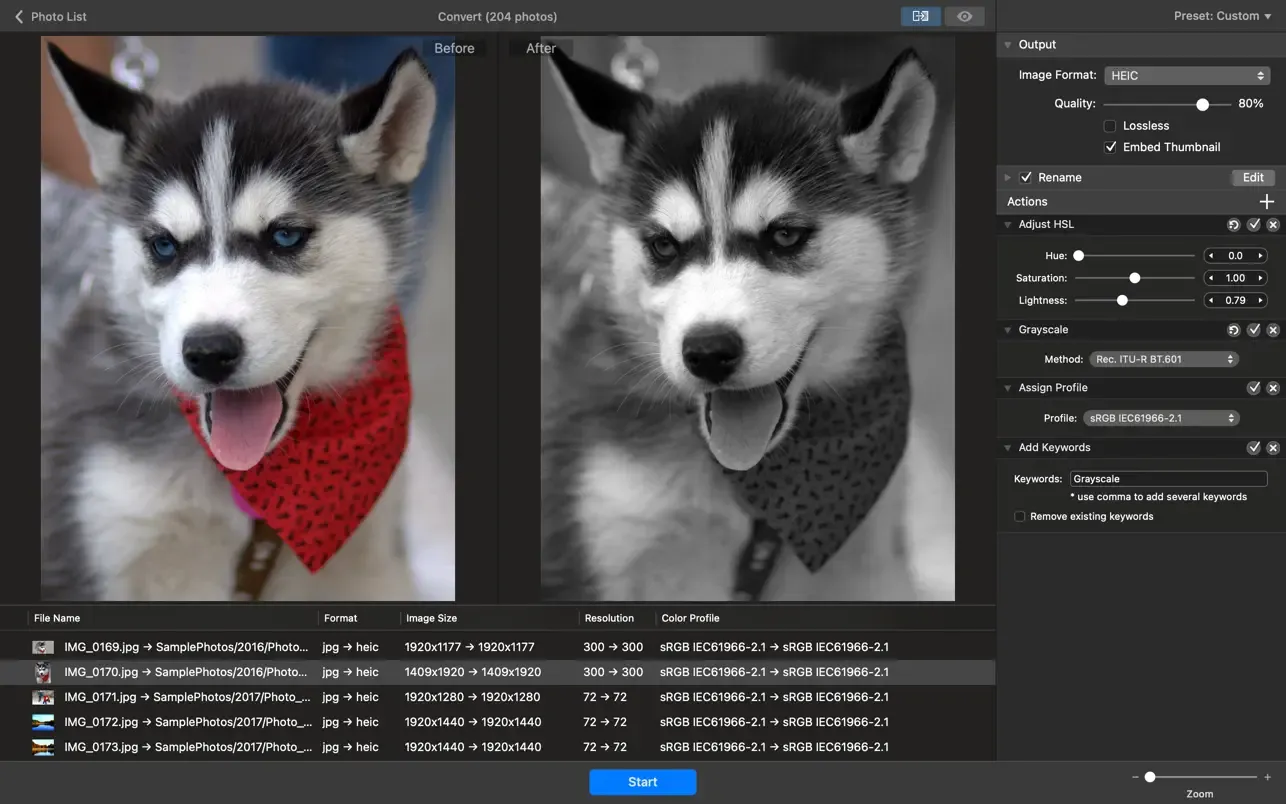
Task: Click the zoom out minus icon
Action: [1135, 777]
